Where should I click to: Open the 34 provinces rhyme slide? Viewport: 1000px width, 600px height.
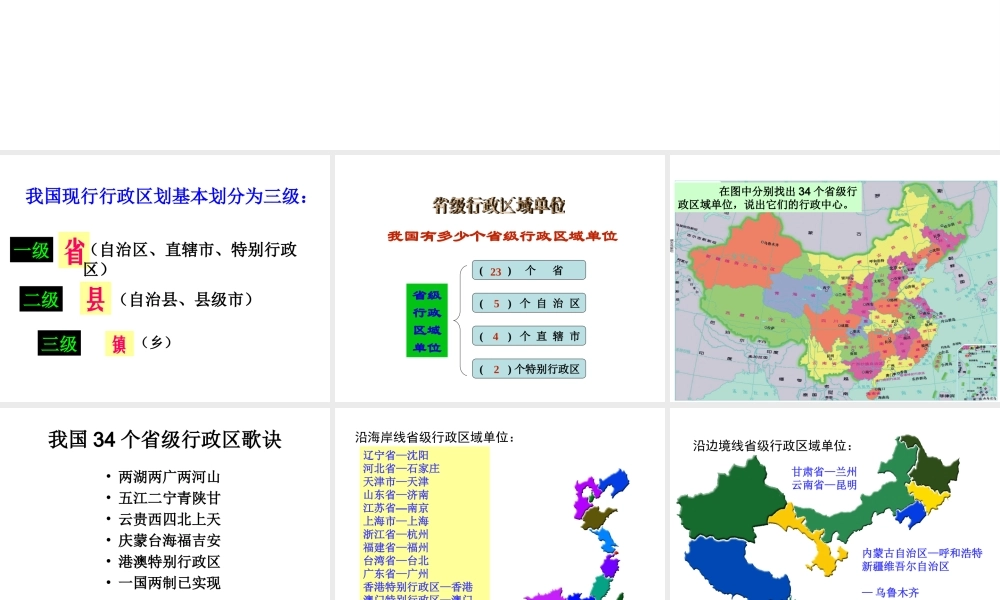point(165,504)
